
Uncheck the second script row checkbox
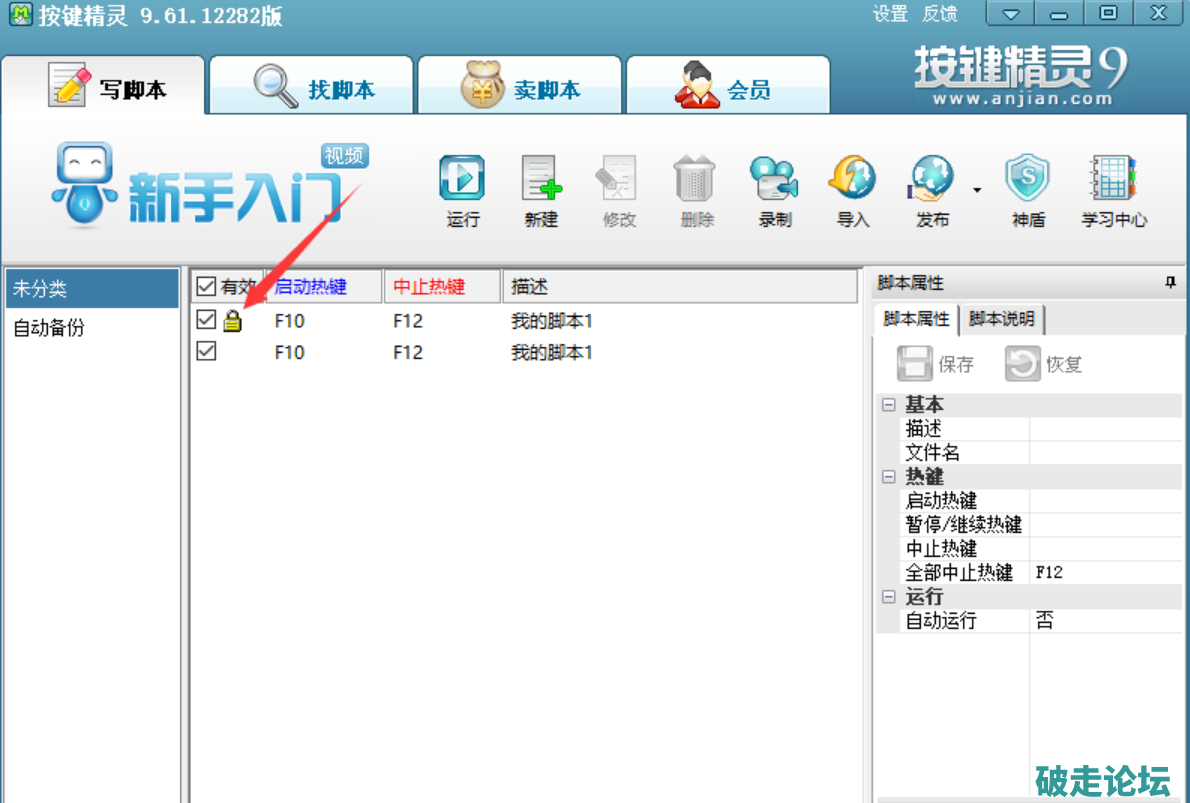pyautogui.click(x=206, y=351)
